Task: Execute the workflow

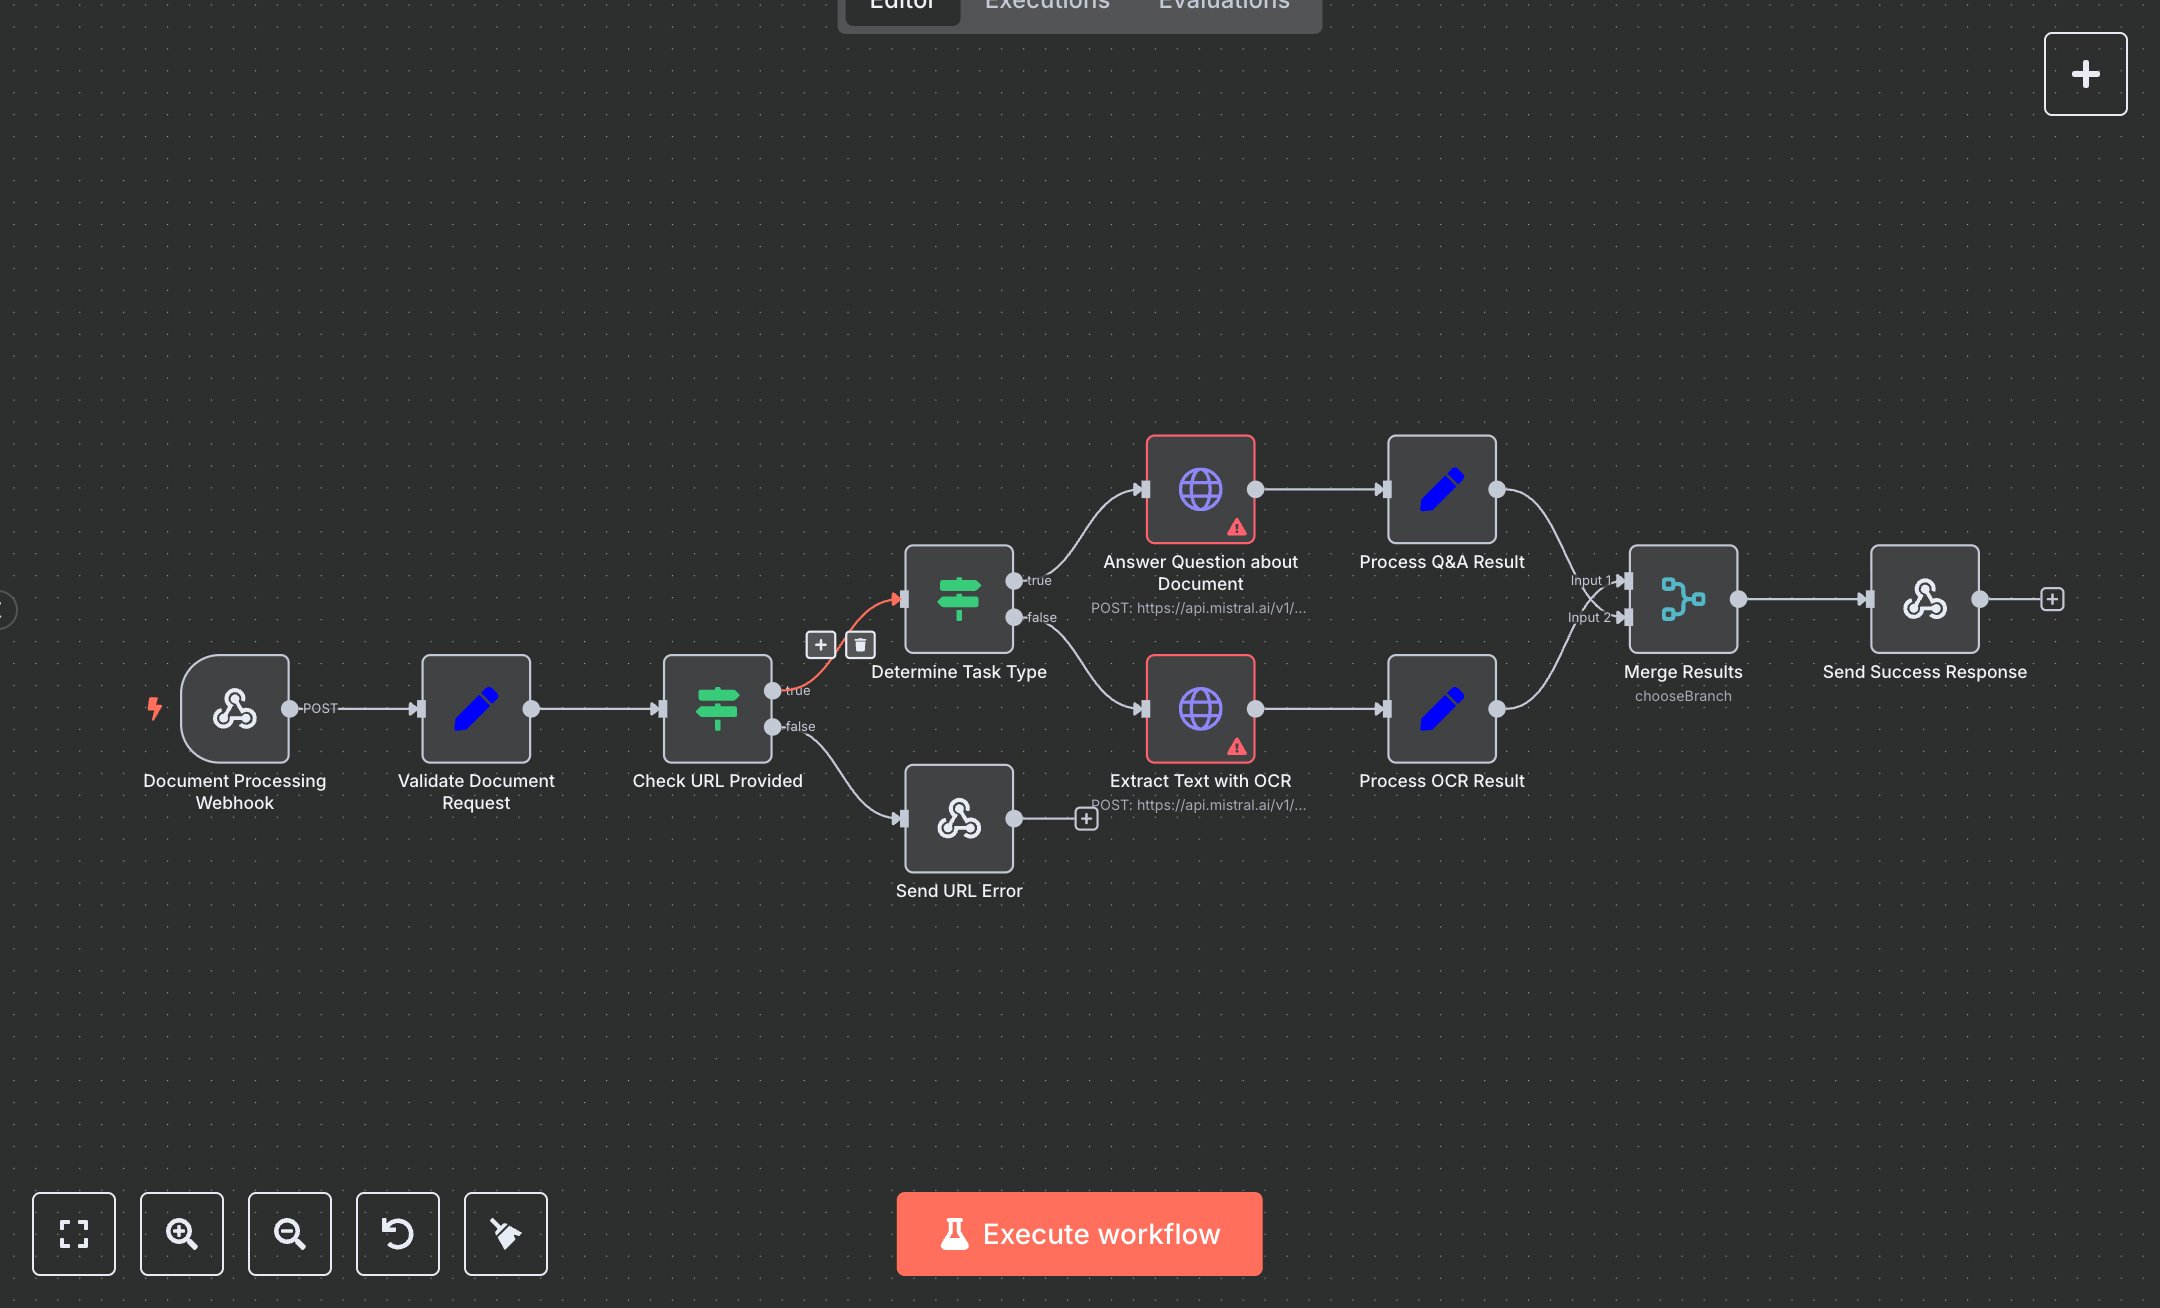Action: pos(1079,1233)
